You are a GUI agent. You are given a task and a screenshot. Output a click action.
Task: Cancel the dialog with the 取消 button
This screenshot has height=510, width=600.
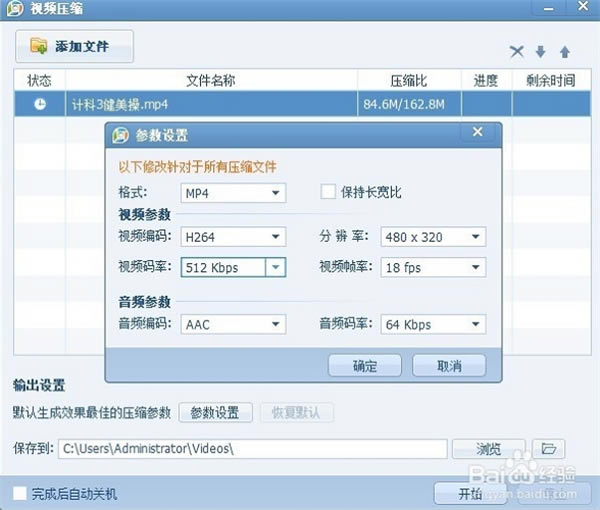[449, 366]
